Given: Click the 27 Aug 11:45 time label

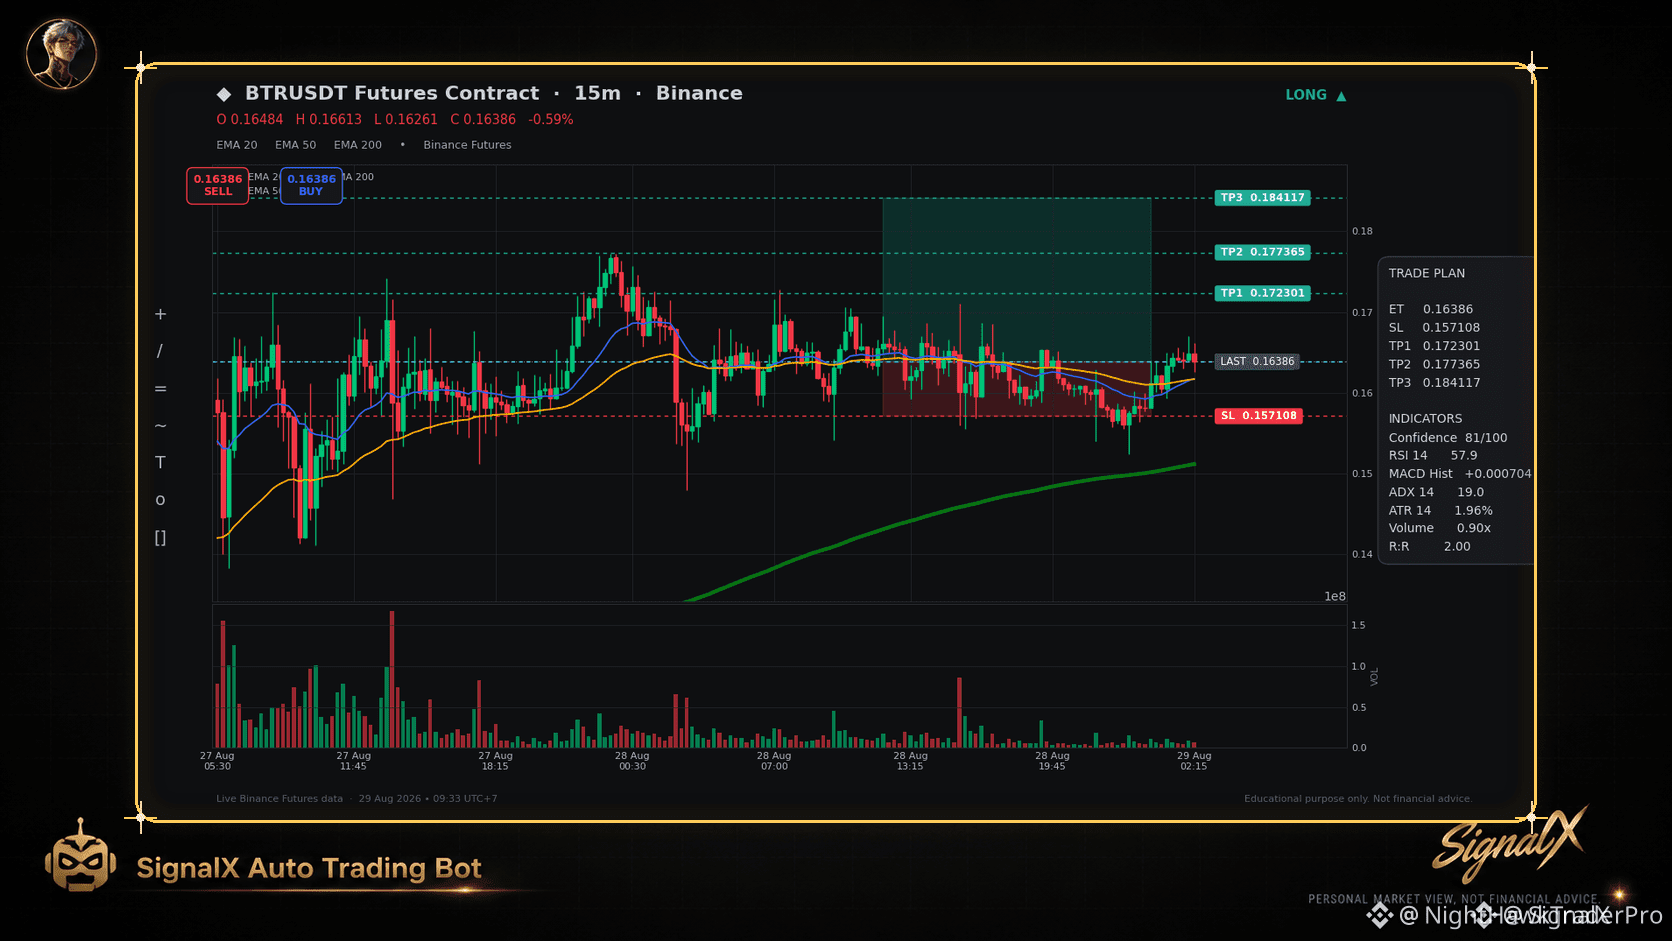Looking at the screenshot, I should point(353,761).
